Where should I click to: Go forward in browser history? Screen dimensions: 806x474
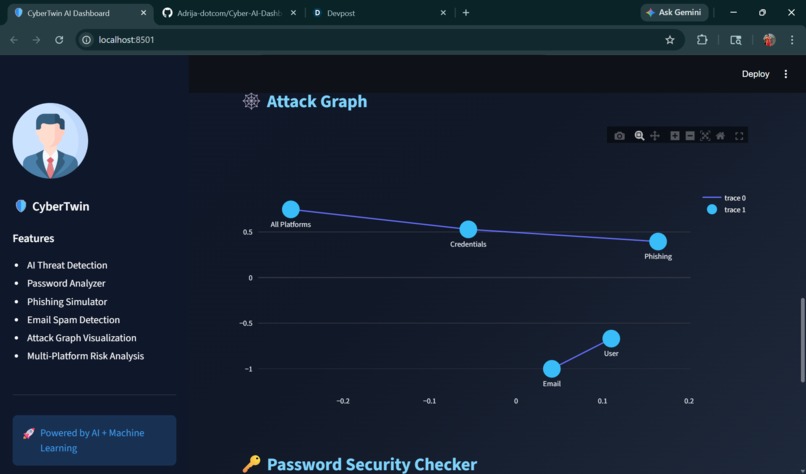click(x=36, y=40)
